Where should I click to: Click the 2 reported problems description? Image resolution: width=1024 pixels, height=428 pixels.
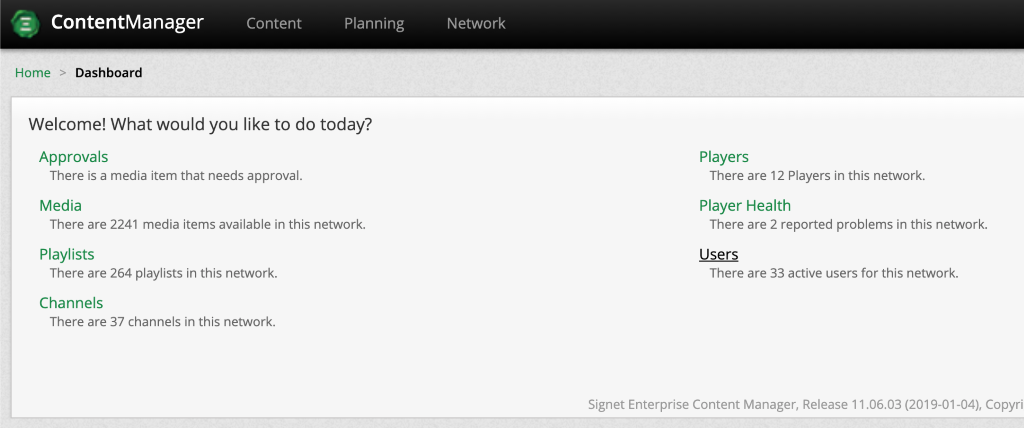pyautogui.click(x=848, y=225)
